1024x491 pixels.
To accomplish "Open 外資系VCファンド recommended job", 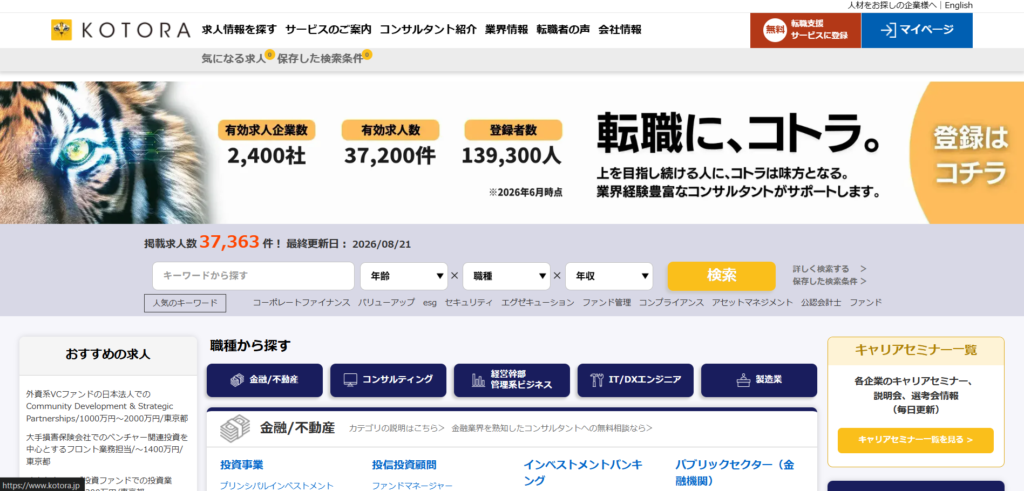I will 107,405.
